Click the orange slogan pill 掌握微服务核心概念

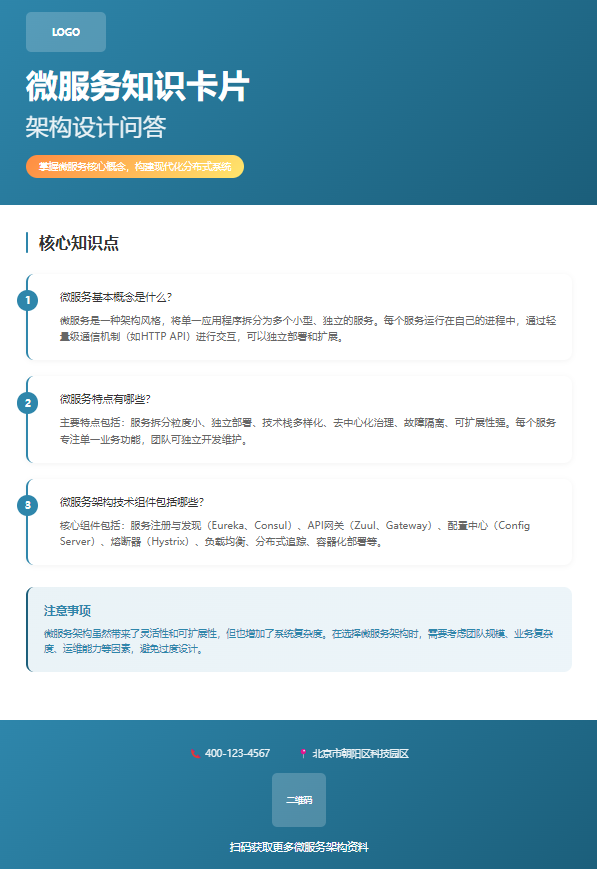pos(135,166)
